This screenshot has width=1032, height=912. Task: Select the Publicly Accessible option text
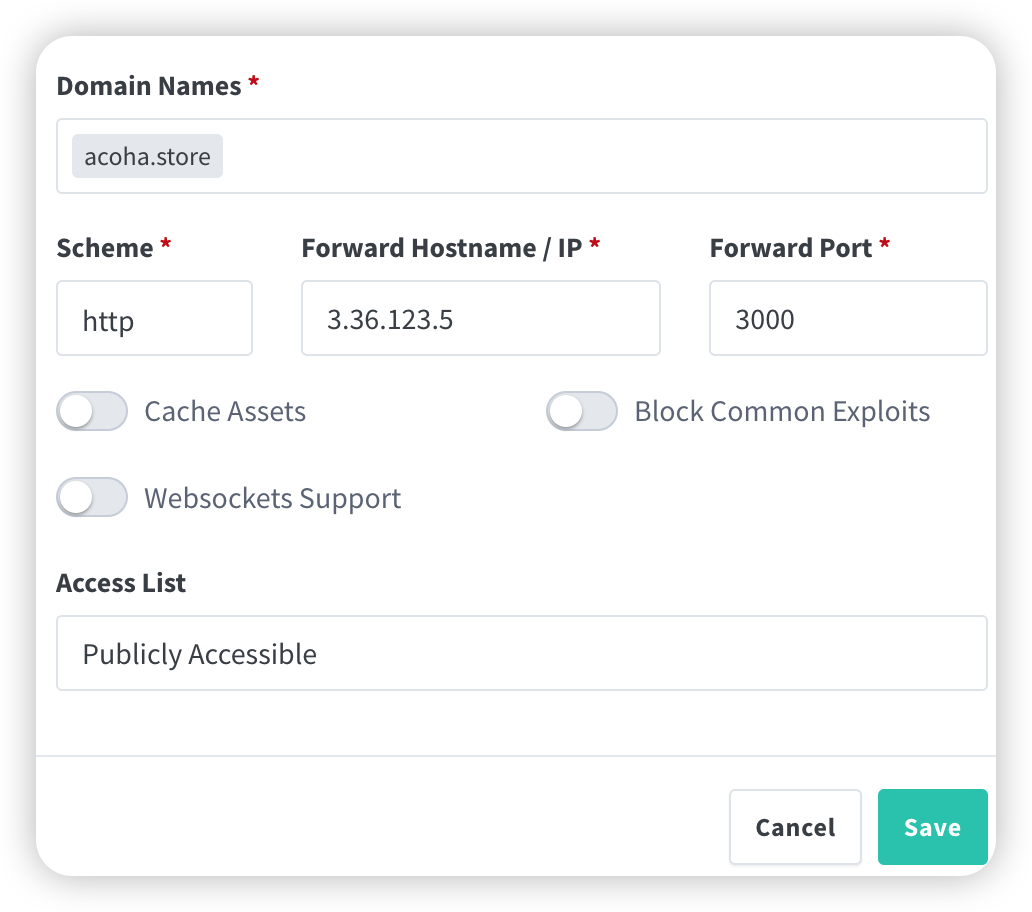pyautogui.click(x=199, y=655)
